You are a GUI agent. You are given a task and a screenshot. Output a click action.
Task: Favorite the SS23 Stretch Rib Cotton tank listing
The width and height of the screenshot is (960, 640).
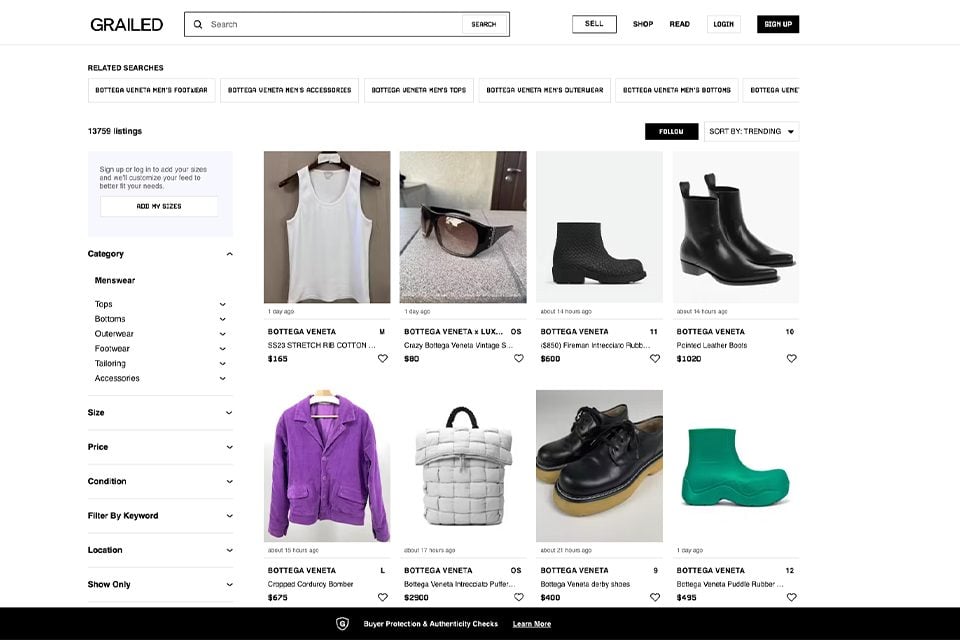tap(383, 358)
